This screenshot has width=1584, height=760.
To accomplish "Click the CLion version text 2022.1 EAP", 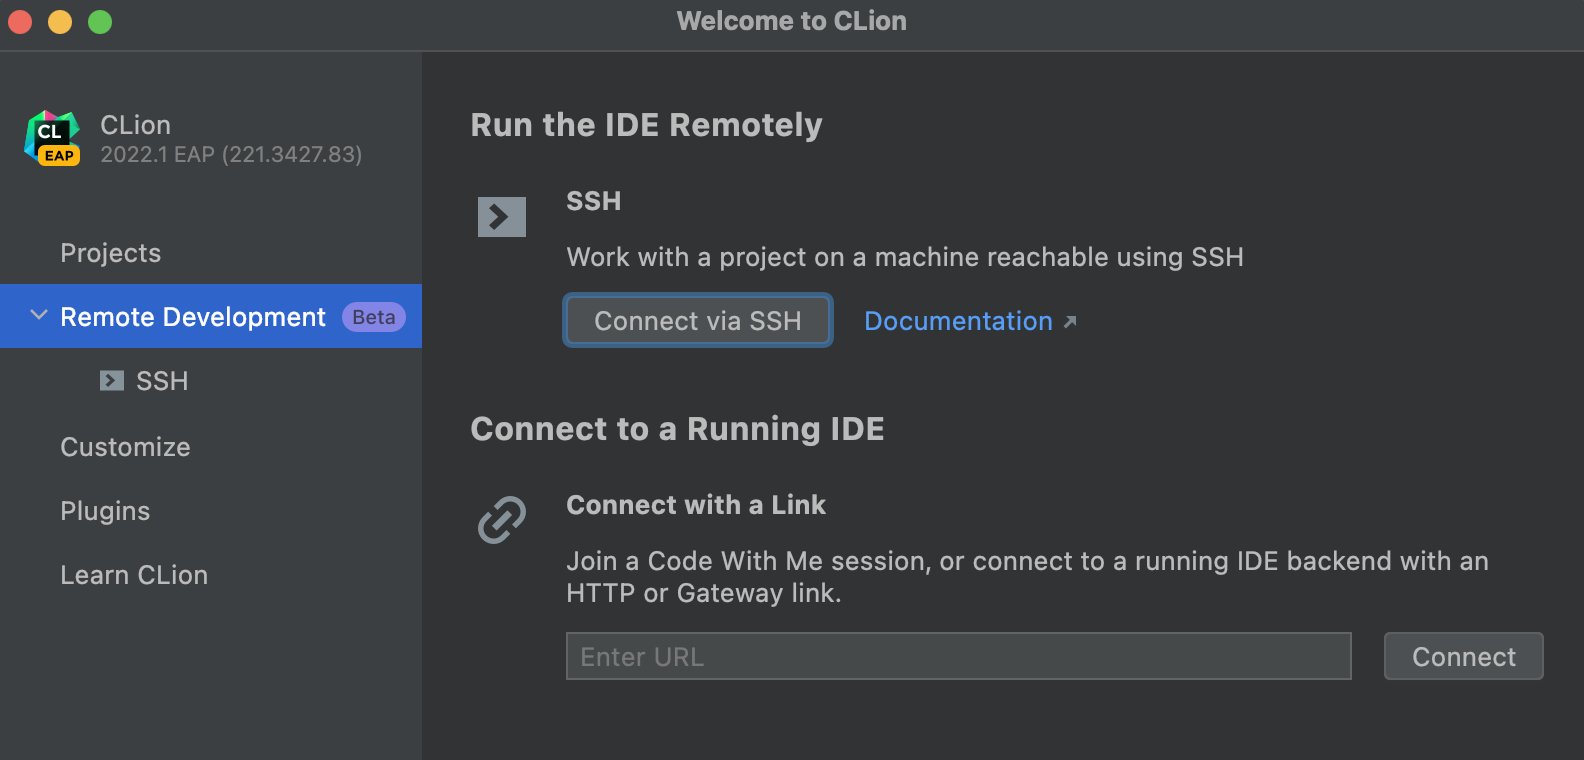I will 231,154.
